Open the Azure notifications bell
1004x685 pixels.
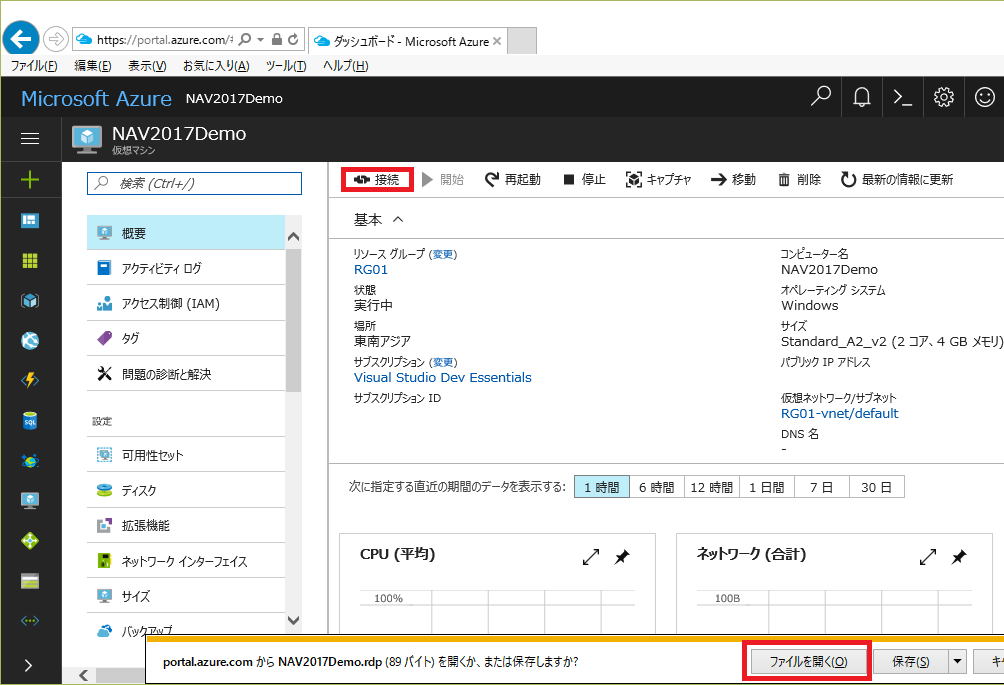(x=862, y=97)
